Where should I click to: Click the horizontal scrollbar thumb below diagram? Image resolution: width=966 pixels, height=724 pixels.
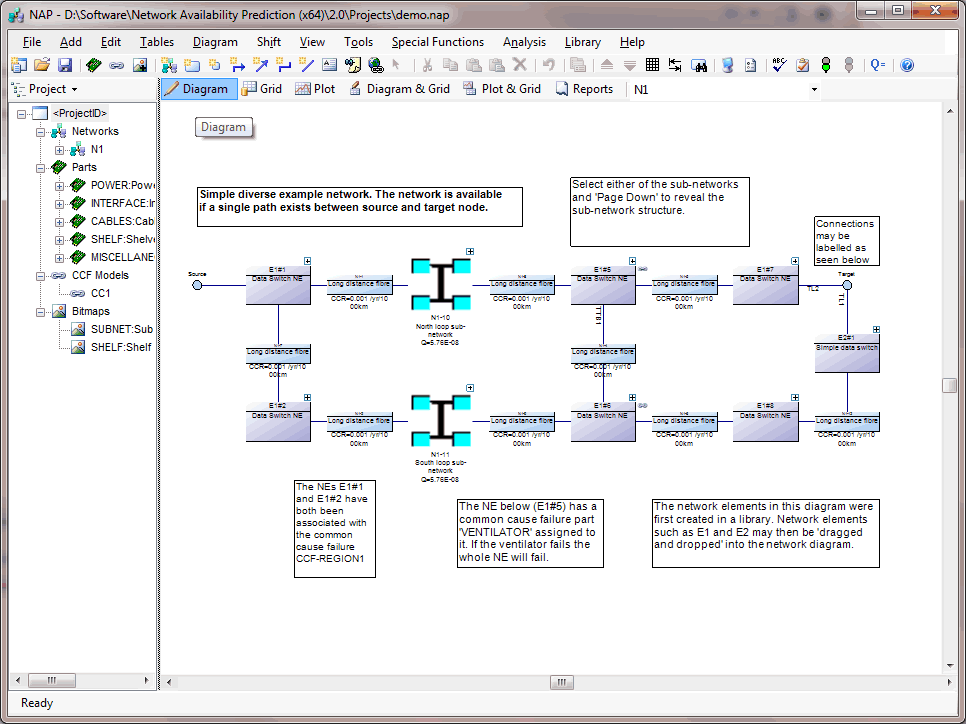point(560,682)
